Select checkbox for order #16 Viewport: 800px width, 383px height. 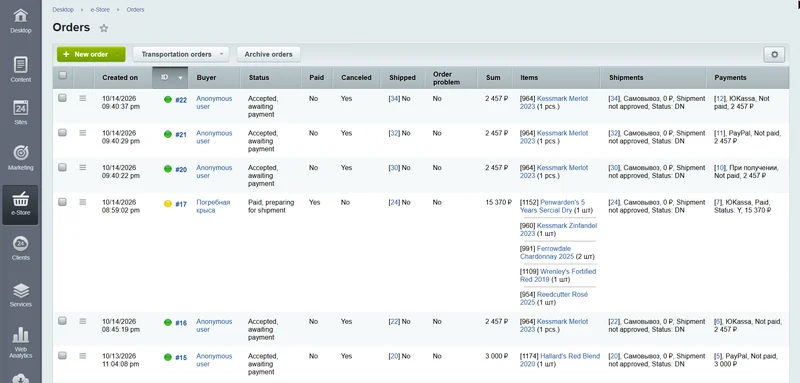pyautogui.click(x=62, y=321)
